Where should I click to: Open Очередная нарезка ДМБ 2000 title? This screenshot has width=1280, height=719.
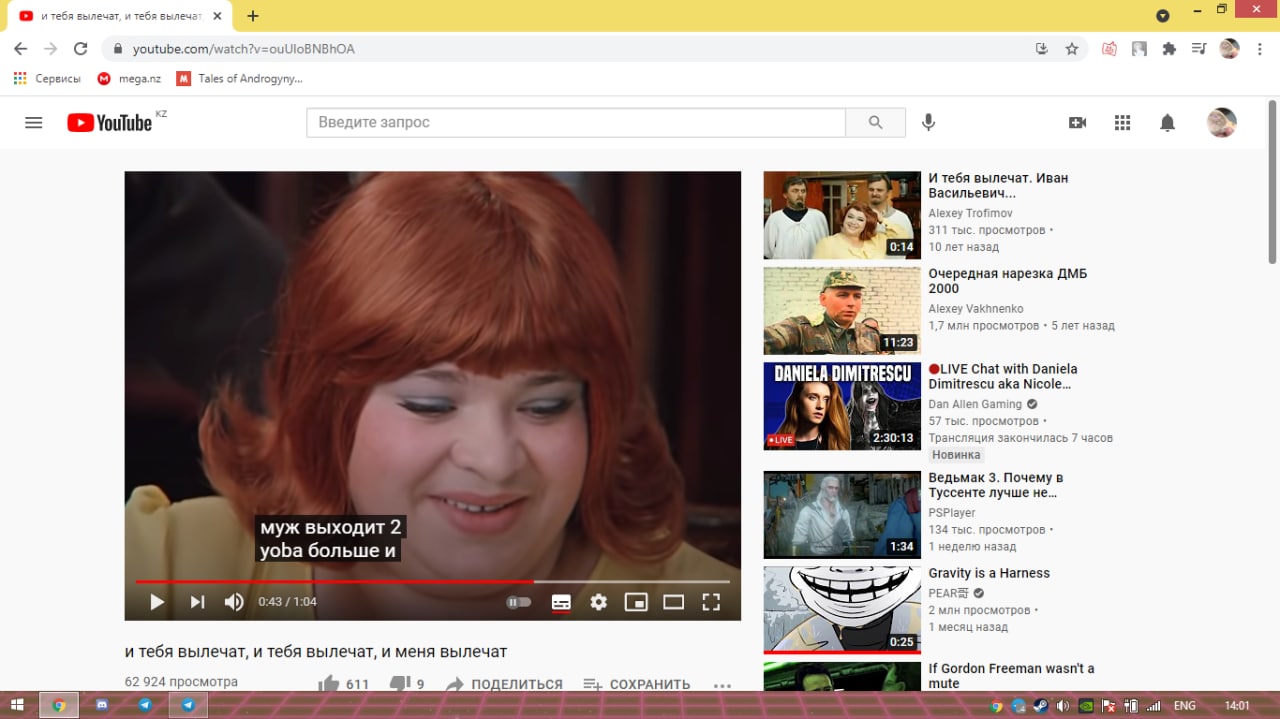[1007, 281]
